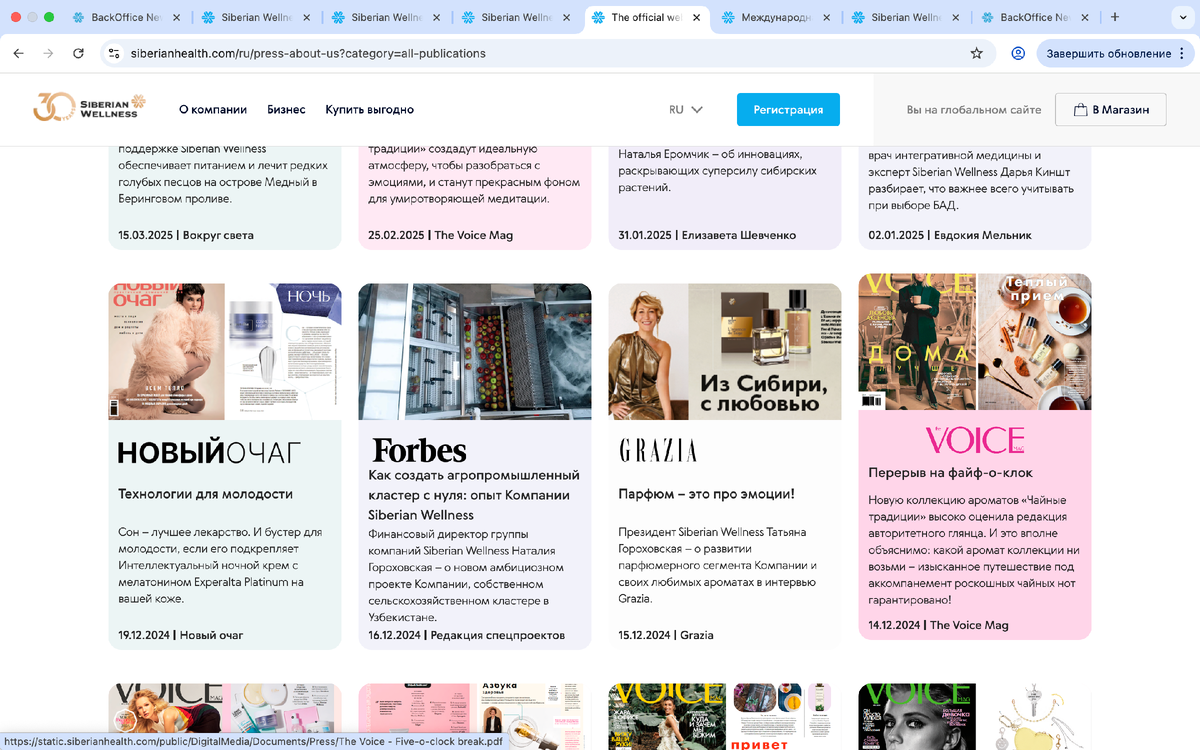
Task: Click the Регистрация button
Action: point(788,110)
